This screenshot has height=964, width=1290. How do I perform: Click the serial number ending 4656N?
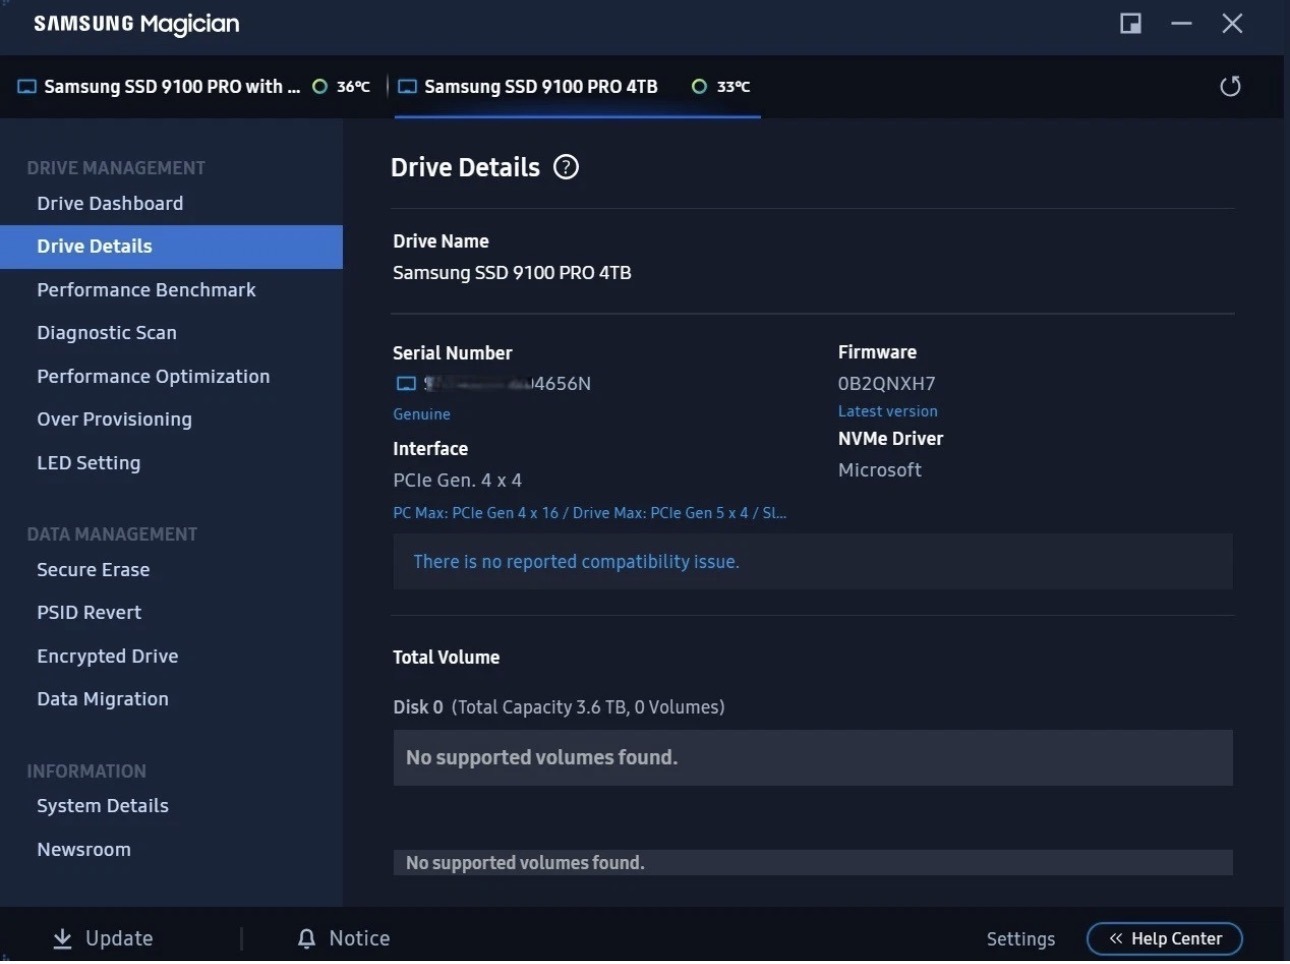pyautogui.click(x=507, y=383)
